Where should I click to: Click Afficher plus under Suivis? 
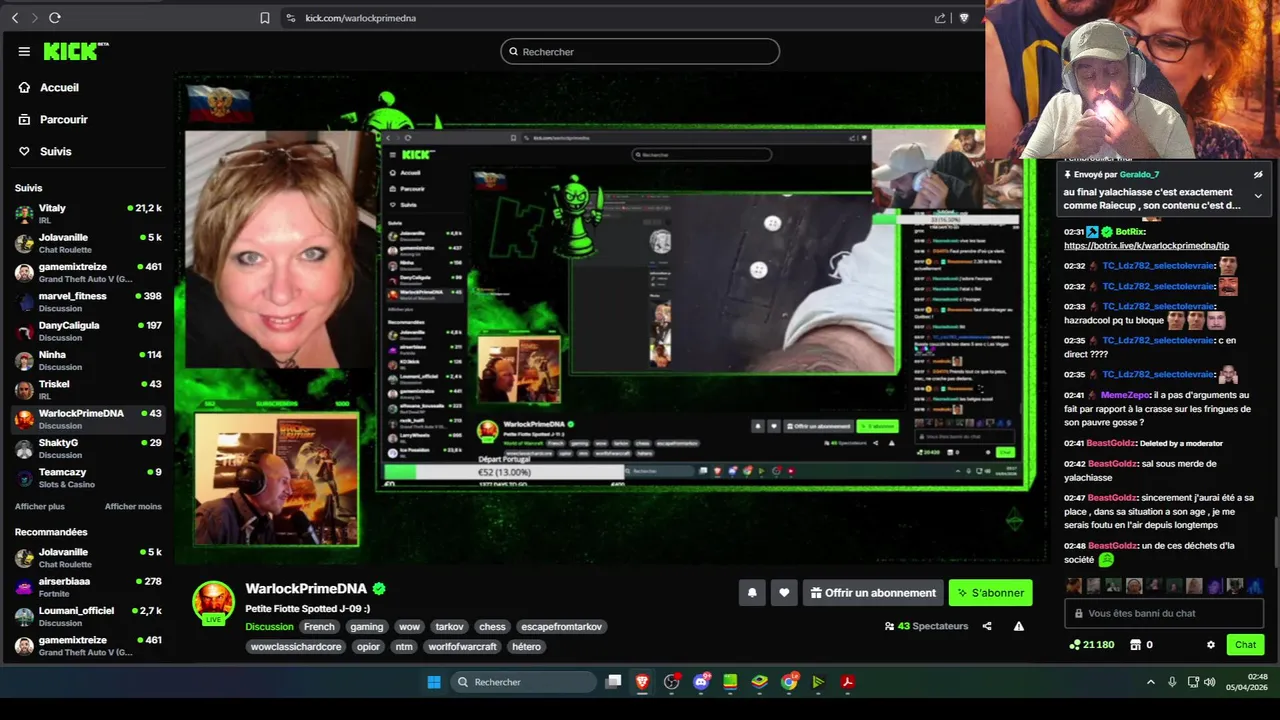(x=40, y=506)
